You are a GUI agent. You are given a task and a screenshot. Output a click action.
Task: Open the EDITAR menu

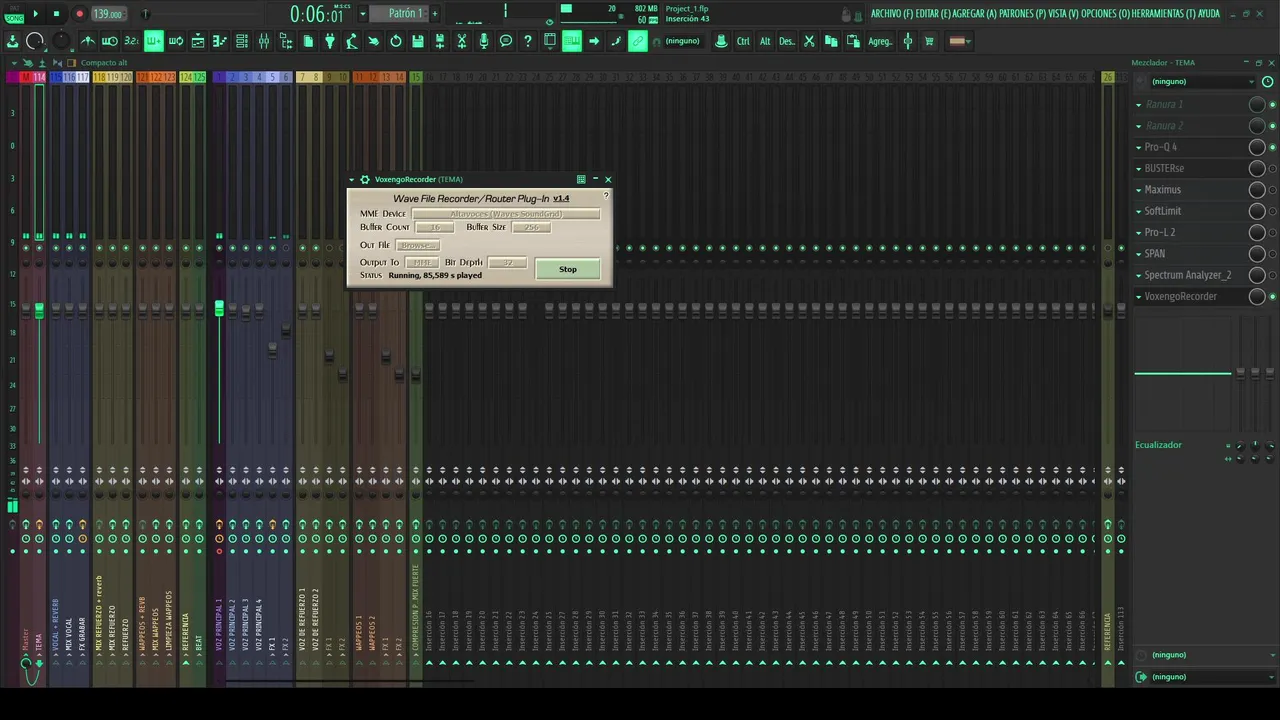(933, 14)
